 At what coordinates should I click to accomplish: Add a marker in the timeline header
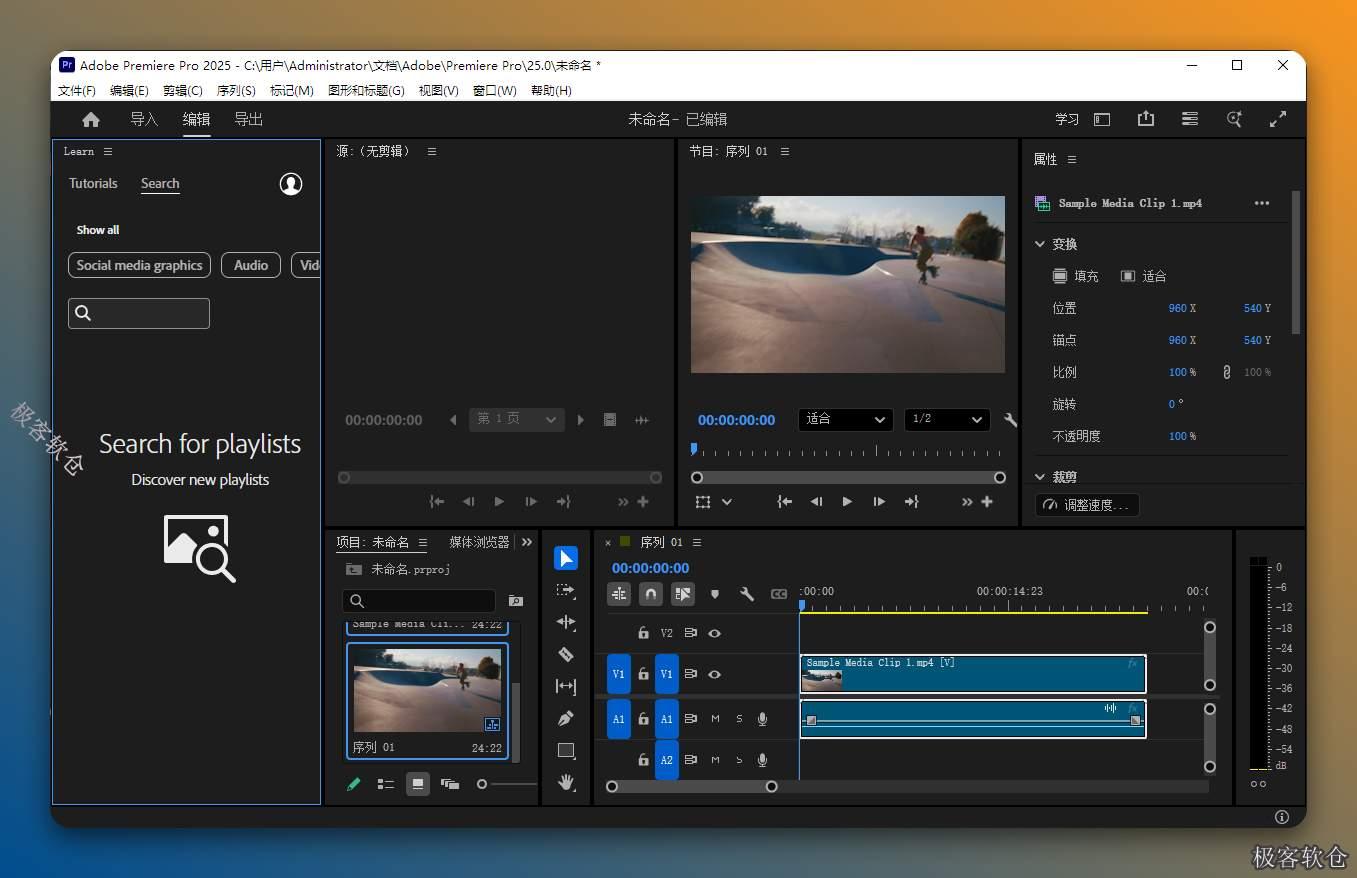(715, 594)
